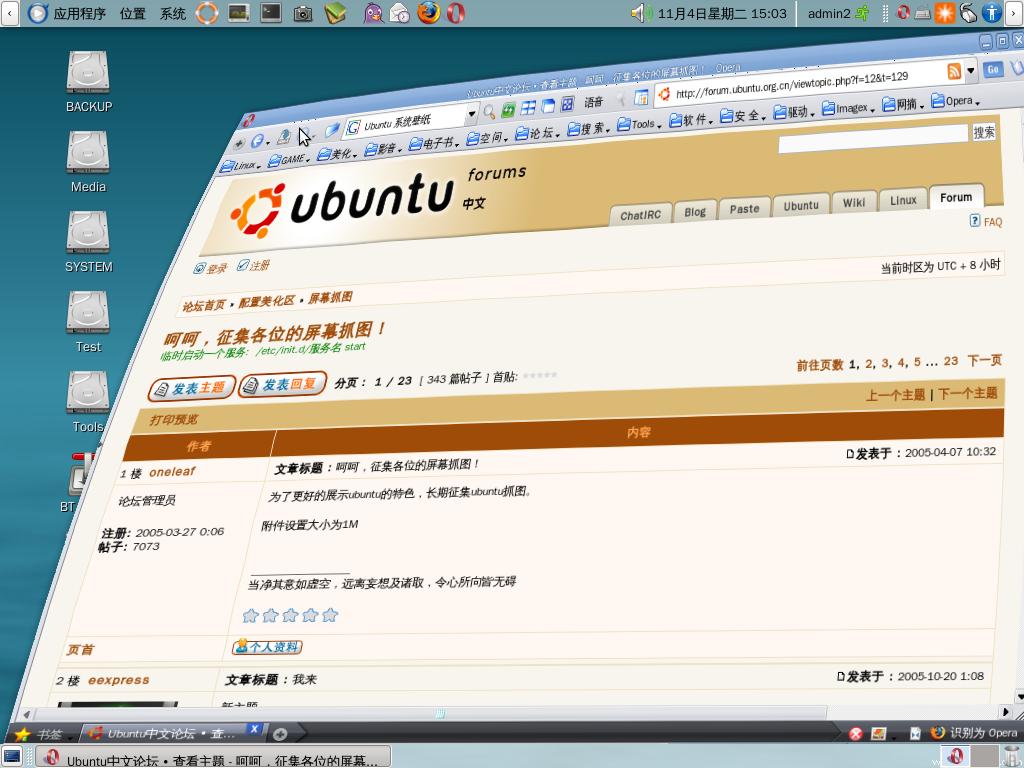The height and width of the screenshot is (768, 1024).
Task: Open the 系统 menu
Action: point(173,13)
